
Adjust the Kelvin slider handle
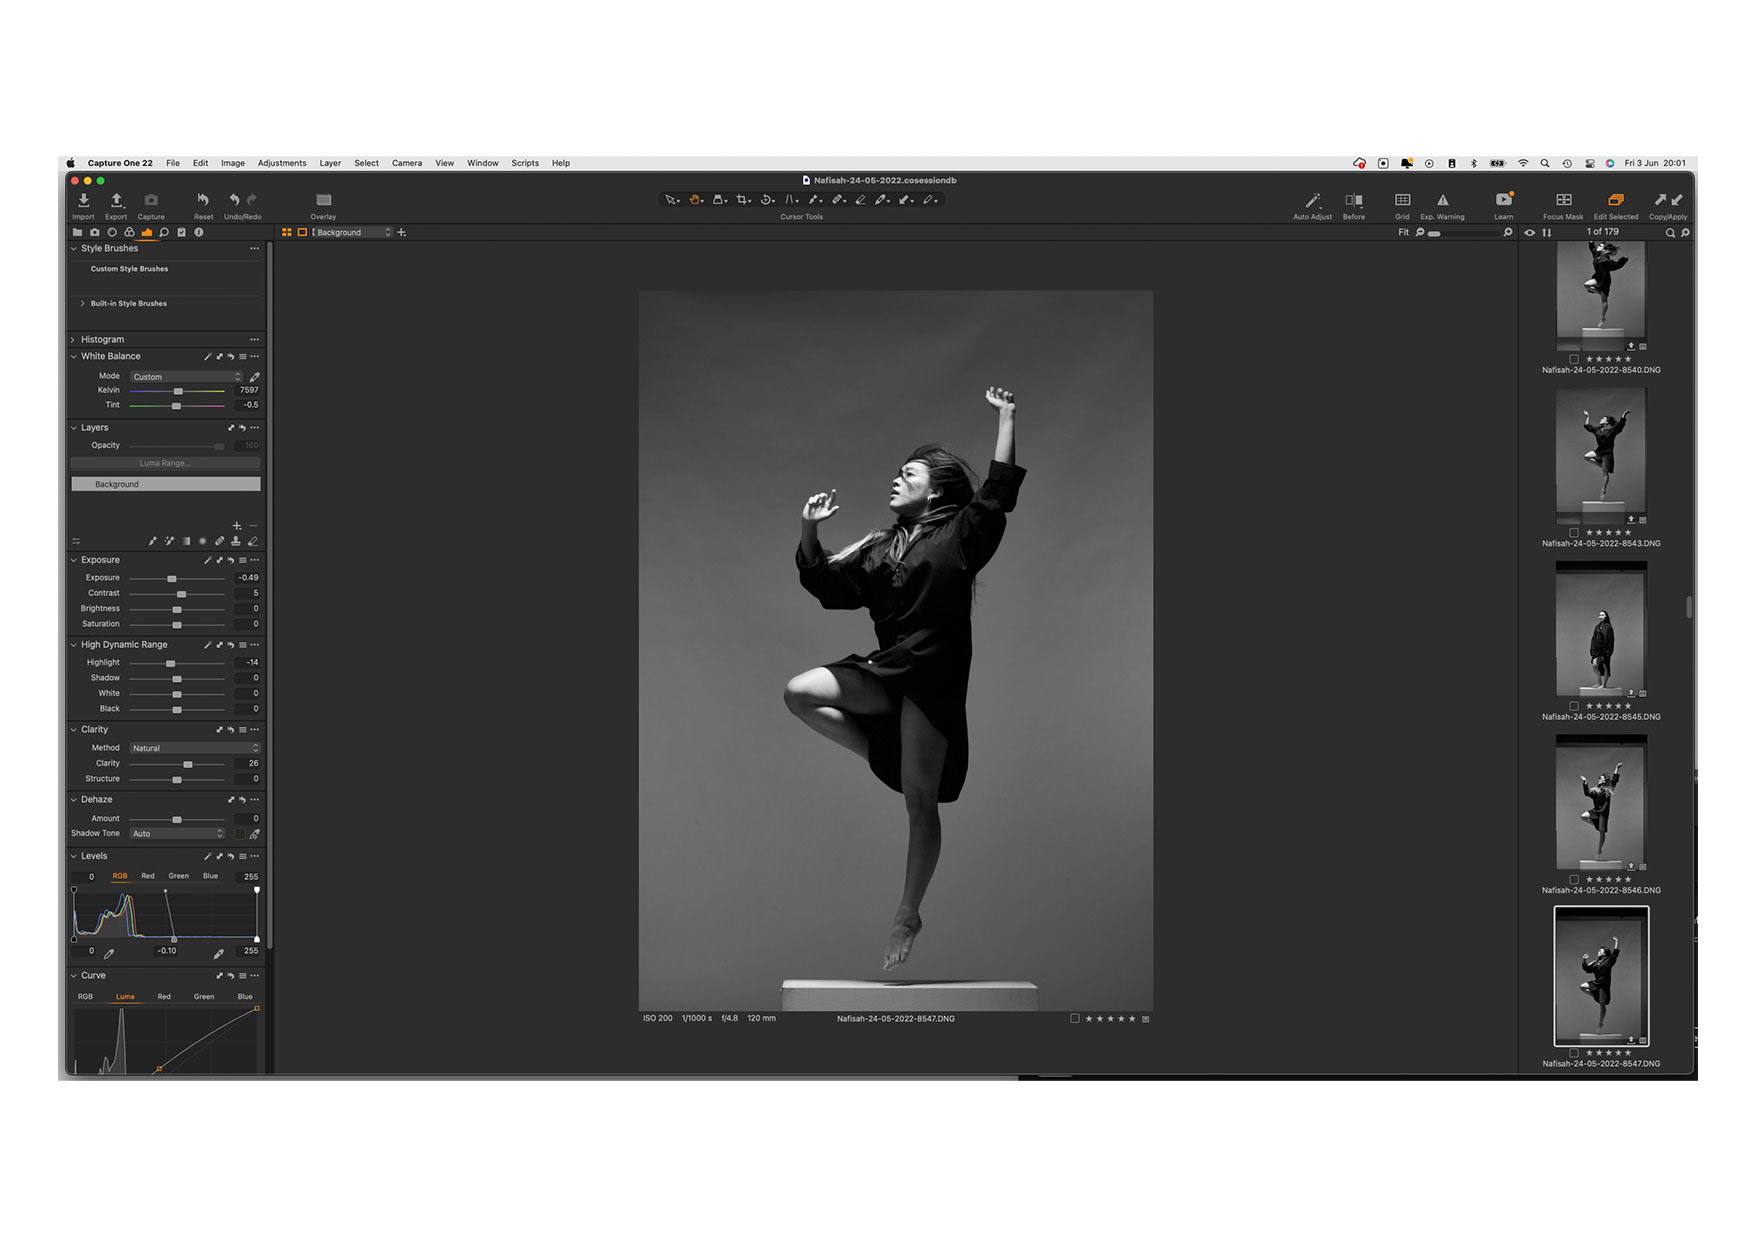click(178, 391)
